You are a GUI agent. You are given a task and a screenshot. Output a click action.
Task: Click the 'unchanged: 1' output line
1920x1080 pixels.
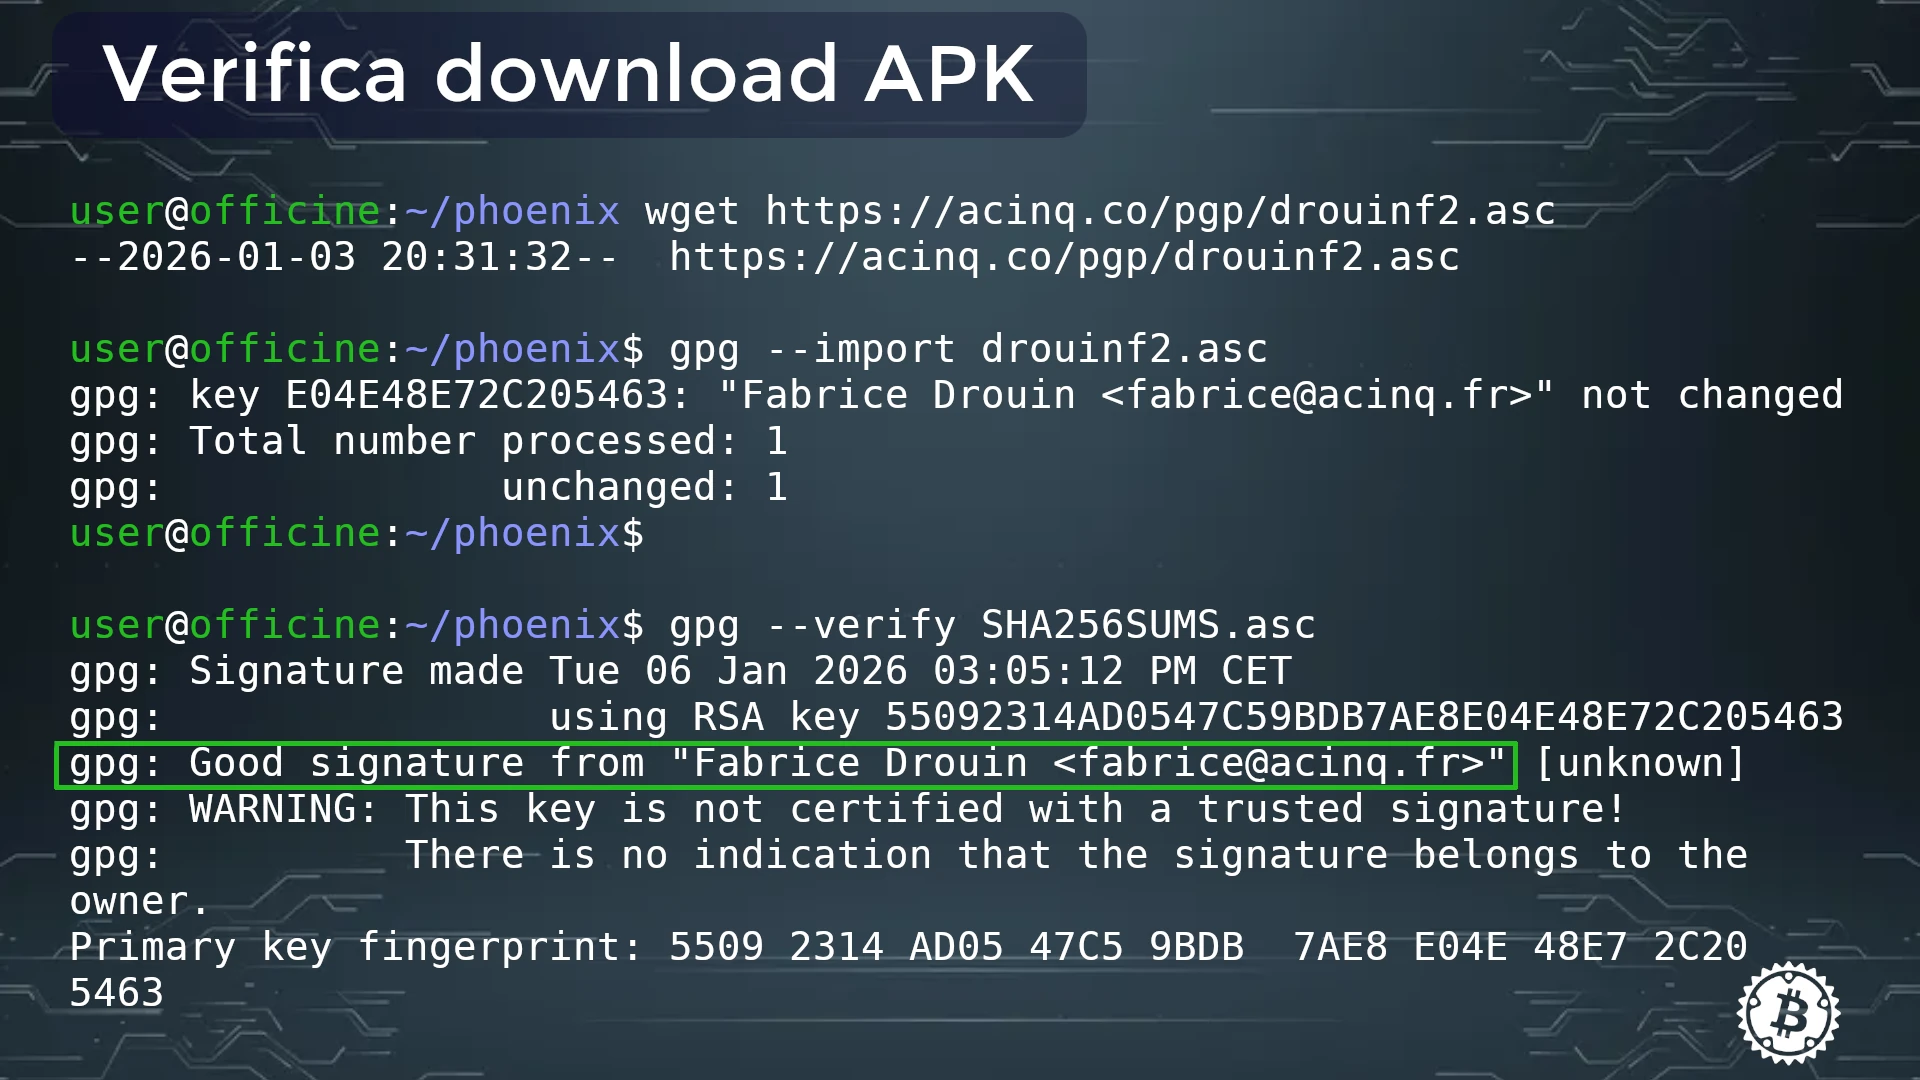point(645,488)
